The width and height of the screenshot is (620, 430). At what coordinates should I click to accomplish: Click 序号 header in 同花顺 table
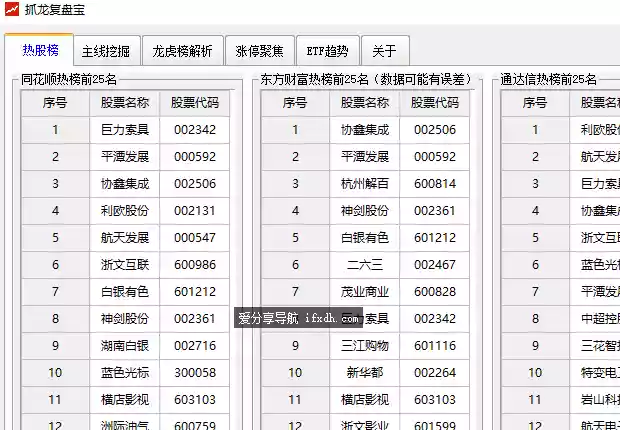tap(55, 103)
